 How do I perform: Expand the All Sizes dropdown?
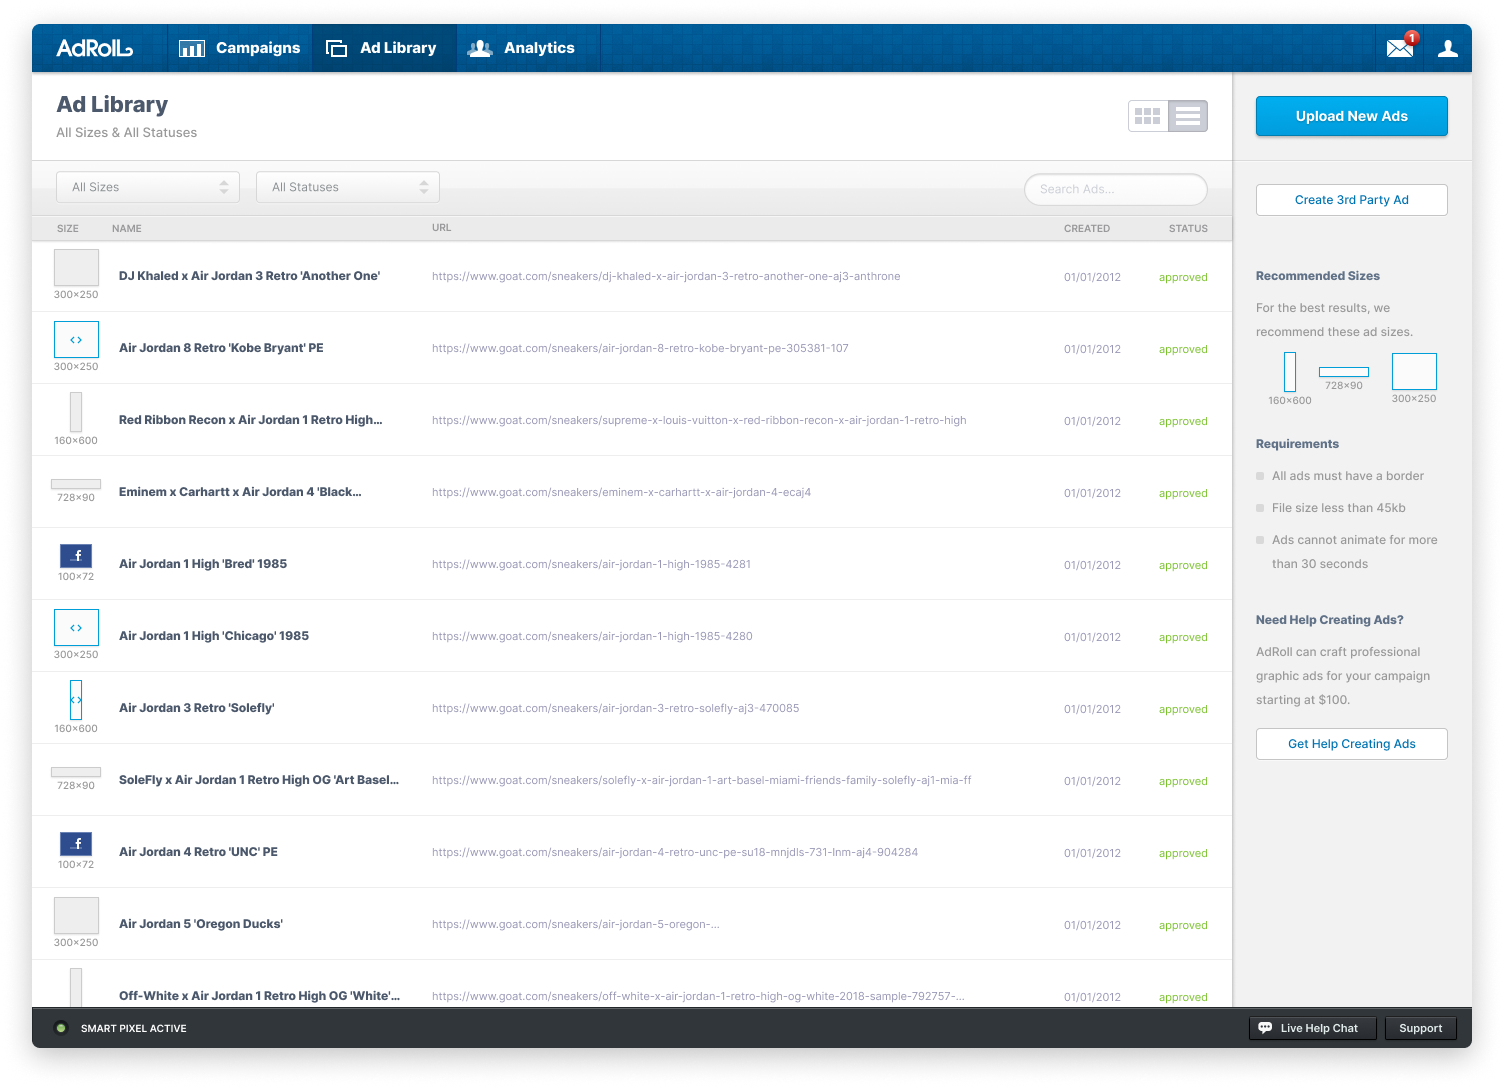148,187
